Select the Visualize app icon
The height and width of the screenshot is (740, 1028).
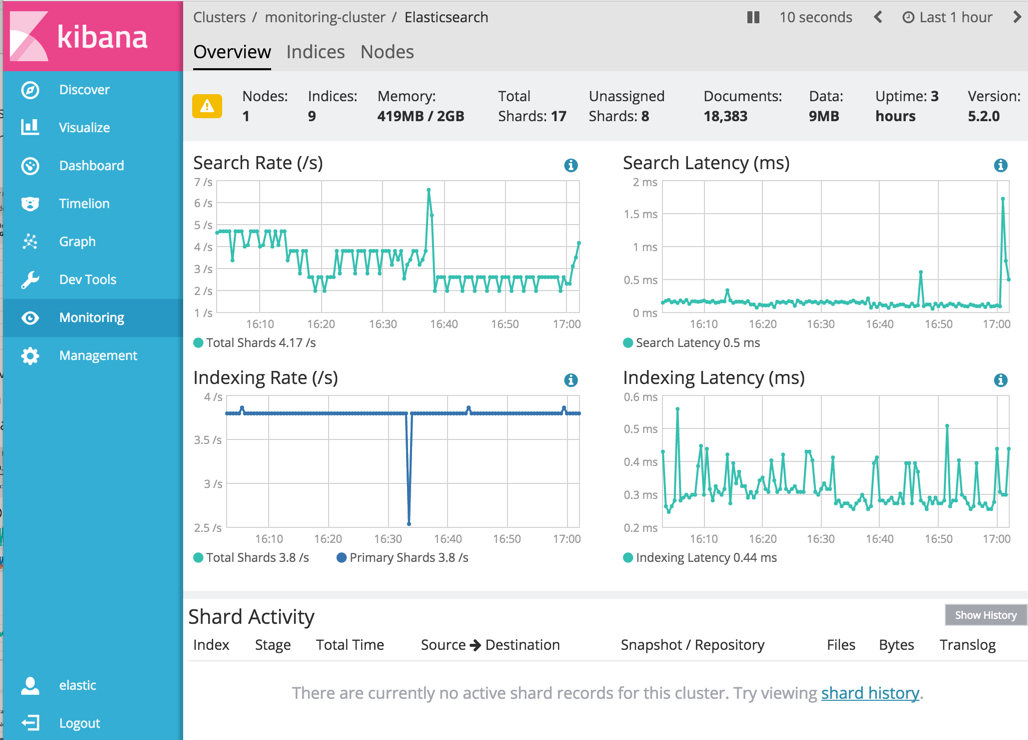pos(32,127)
